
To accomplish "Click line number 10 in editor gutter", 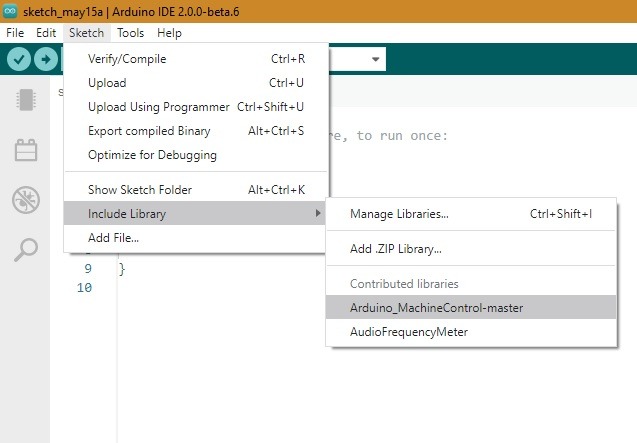I will [84, 288].
